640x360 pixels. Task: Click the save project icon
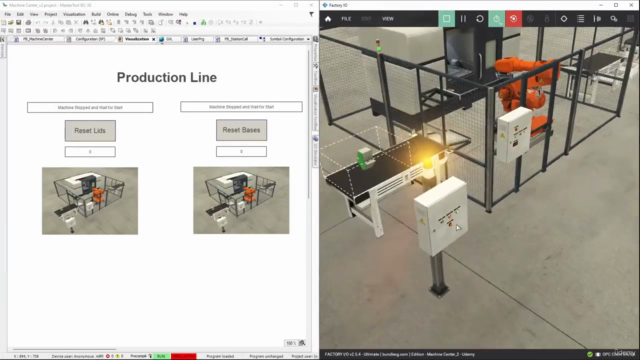pos(18,22)
